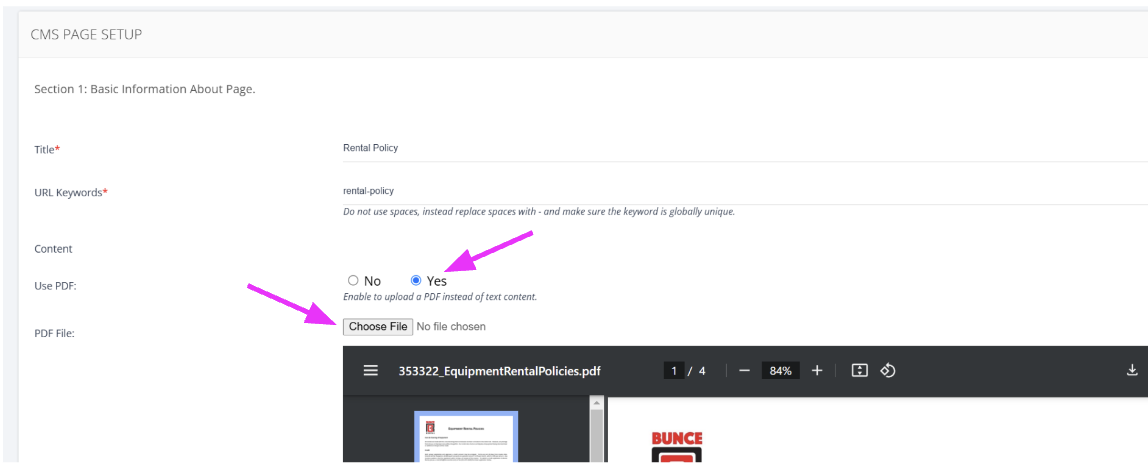Edit the URL Keywords field rental-policy
Image resolution: width=1148 pixels, height=468 pixels.
[x=745, y=191]
